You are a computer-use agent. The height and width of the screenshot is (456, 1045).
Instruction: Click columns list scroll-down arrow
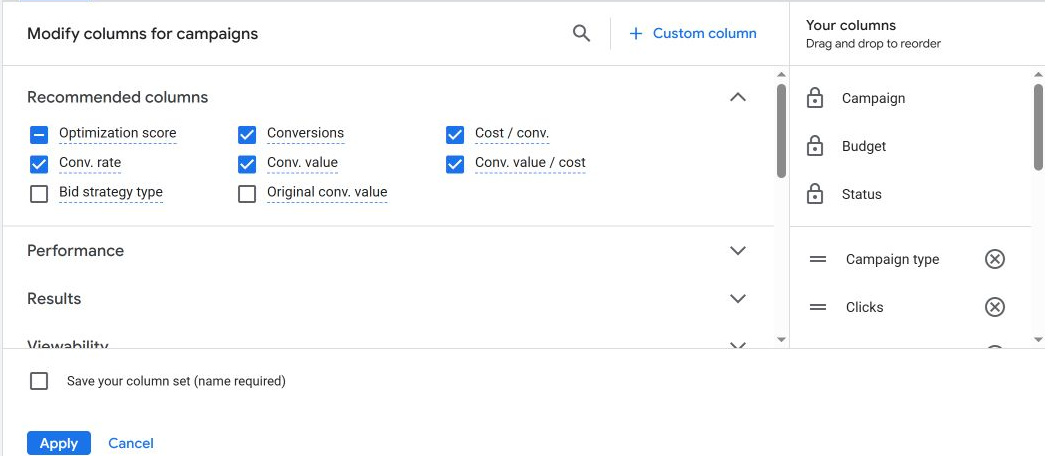(782, 340)
